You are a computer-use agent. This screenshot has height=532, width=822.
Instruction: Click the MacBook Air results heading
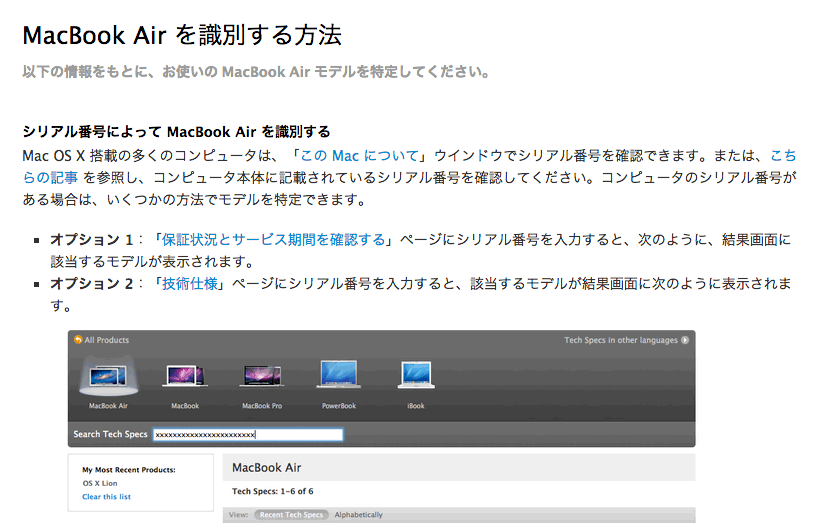coord(266,468)
